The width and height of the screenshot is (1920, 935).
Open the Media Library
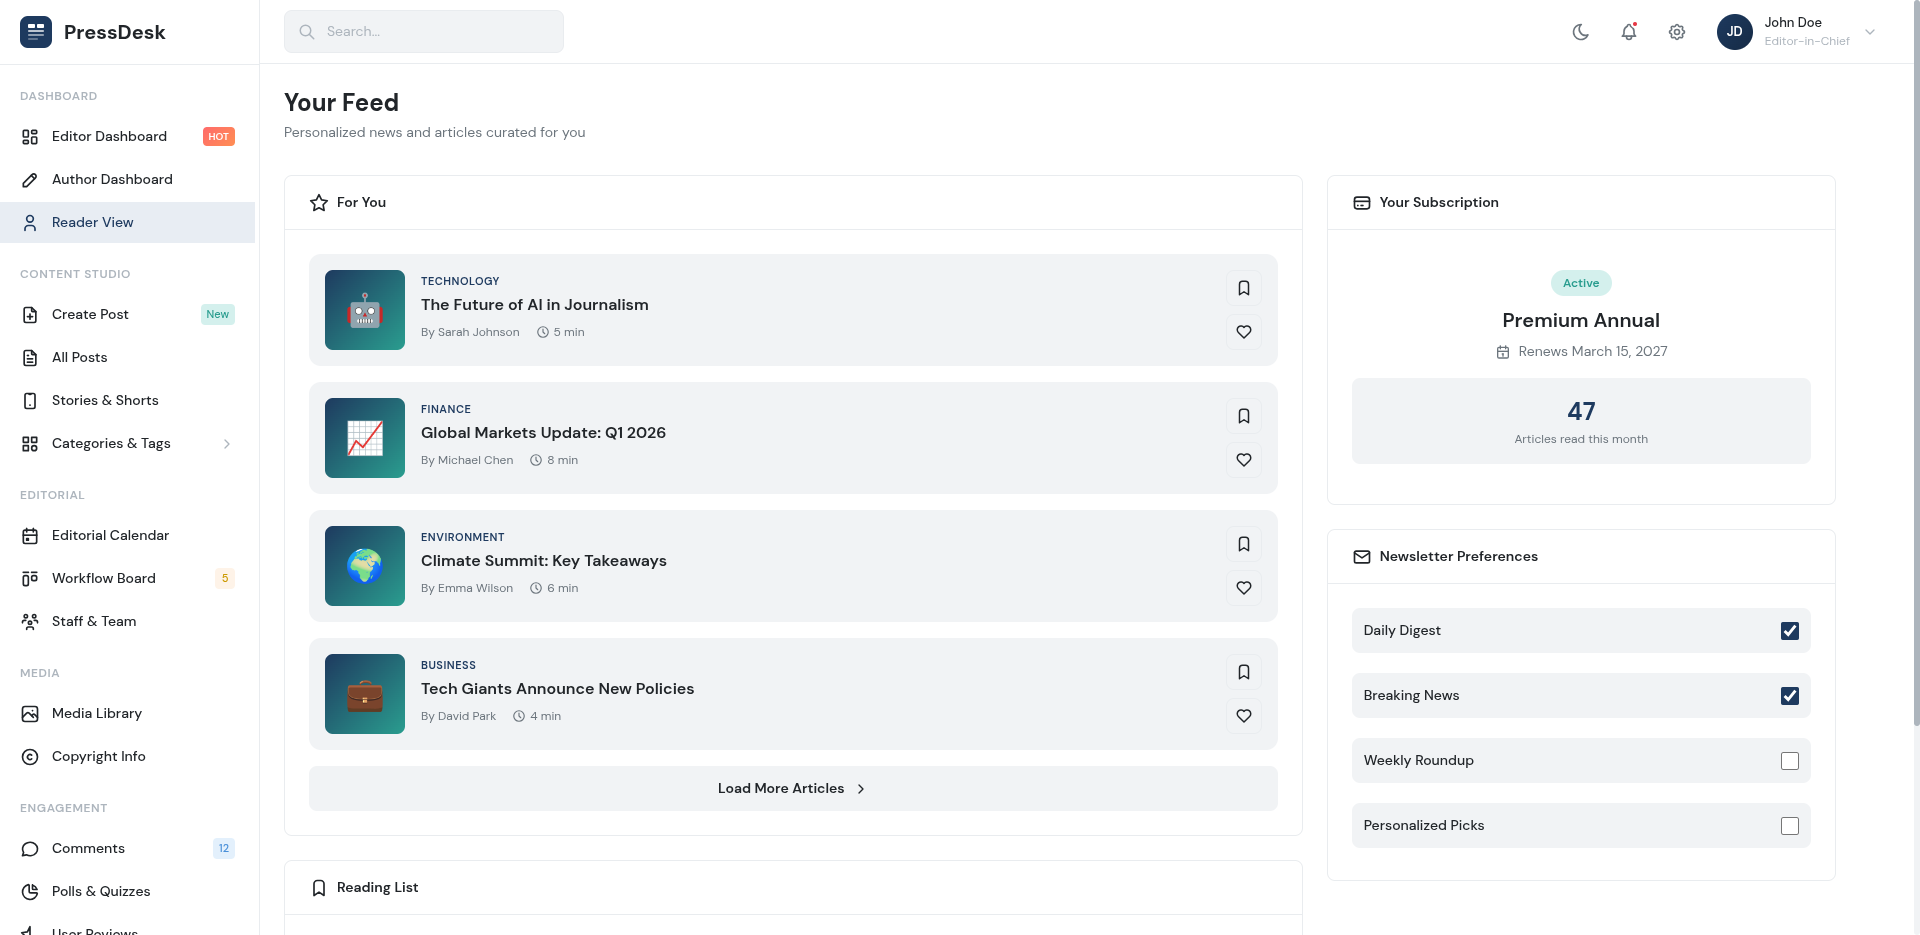(97, 713)
